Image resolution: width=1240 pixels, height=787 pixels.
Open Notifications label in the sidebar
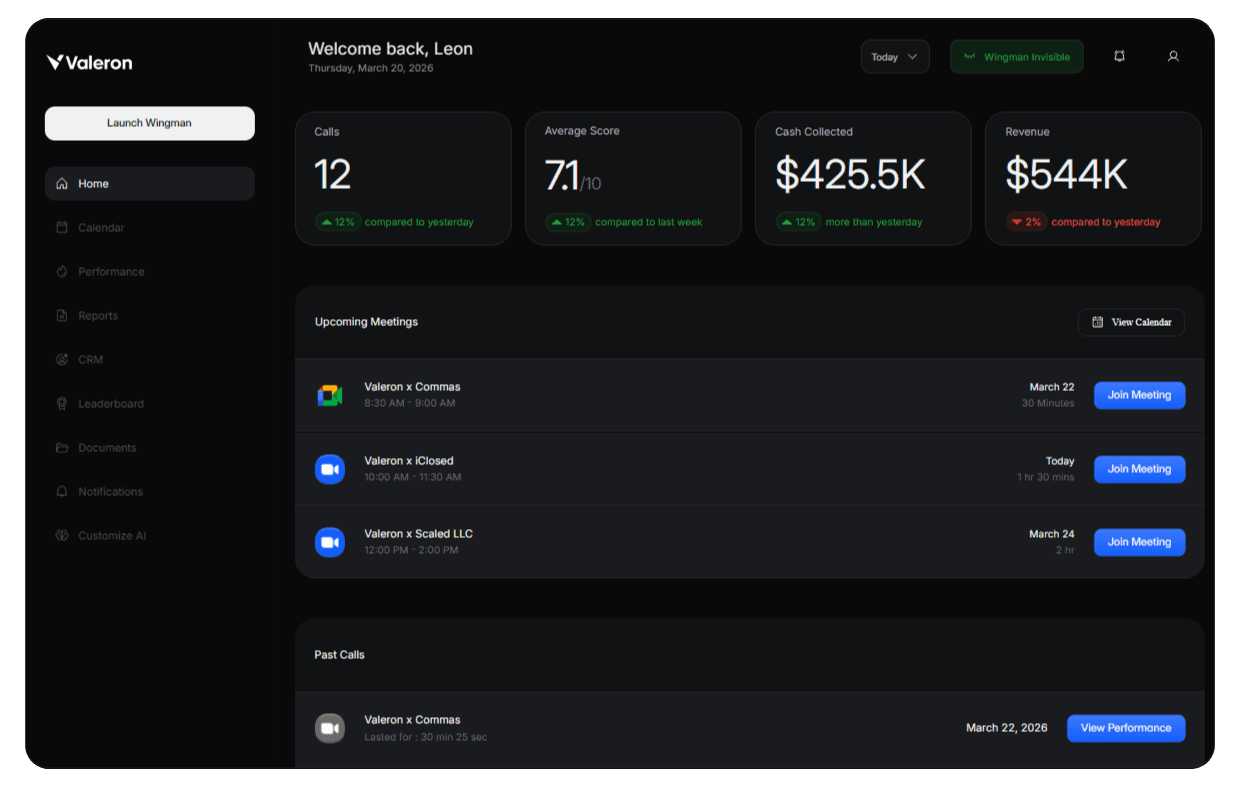pos(111,492)
